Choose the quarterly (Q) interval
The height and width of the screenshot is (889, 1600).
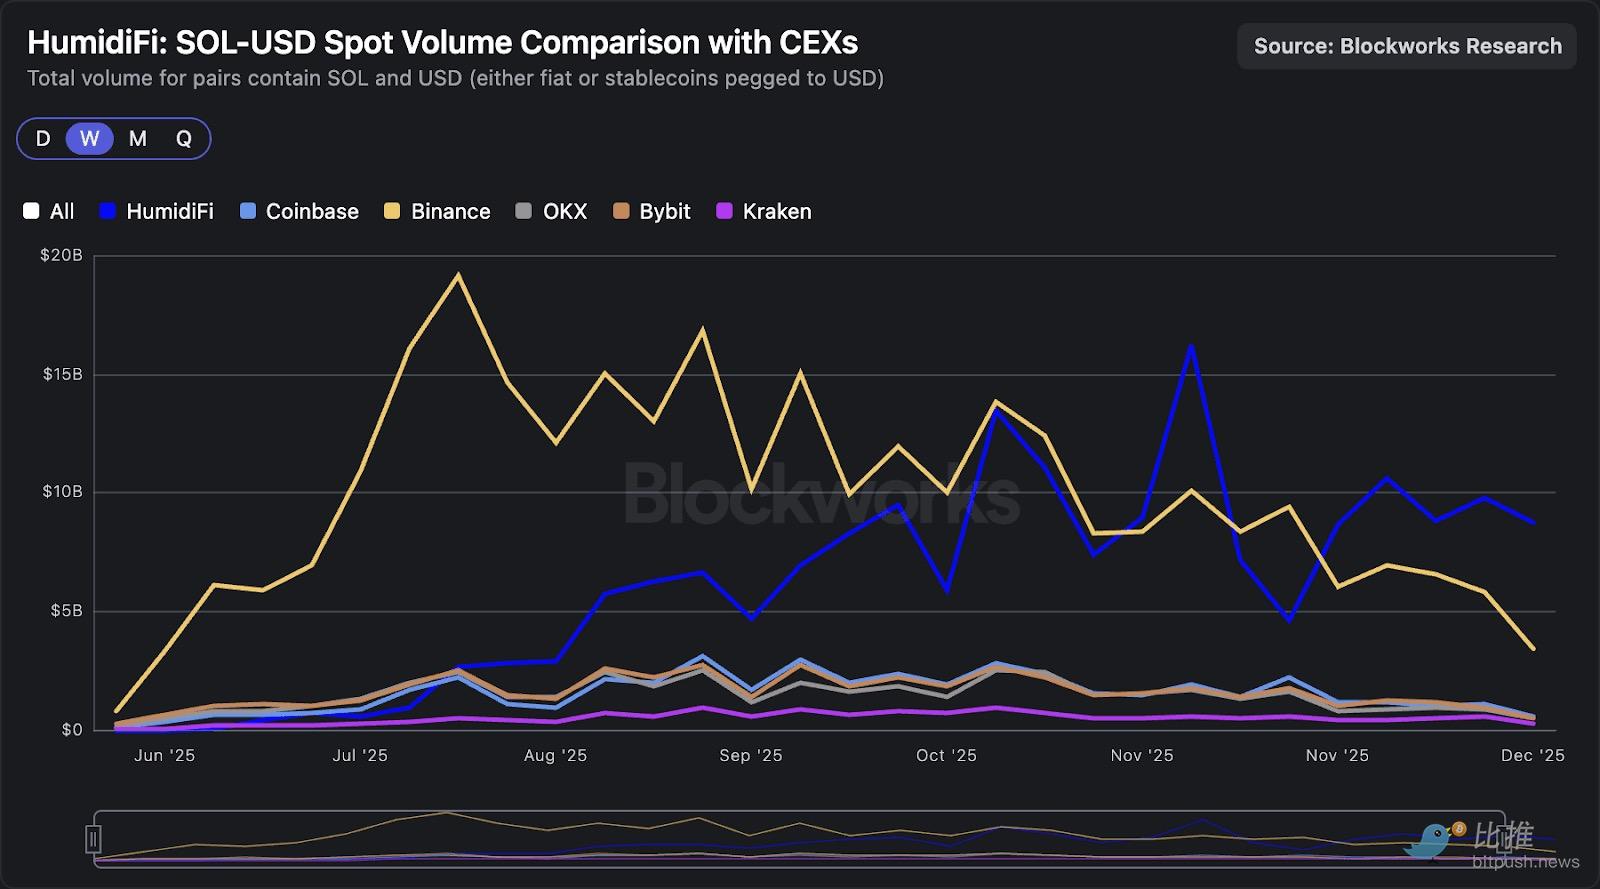(x=184, y=139)
